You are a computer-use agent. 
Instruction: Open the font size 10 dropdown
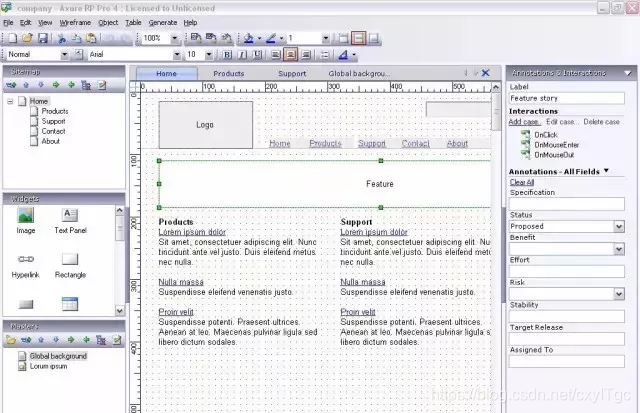[209, 54]
